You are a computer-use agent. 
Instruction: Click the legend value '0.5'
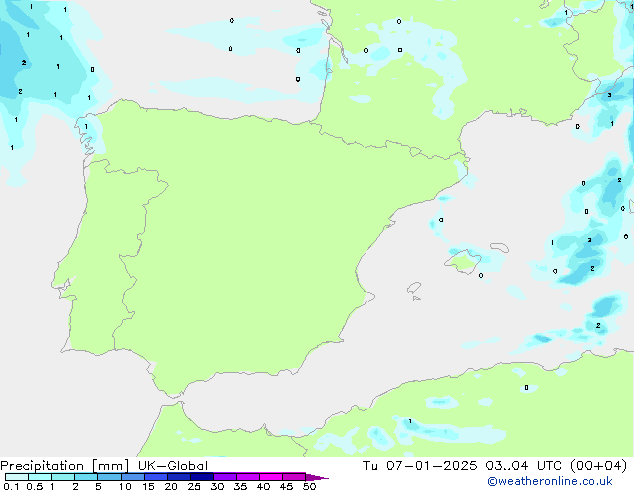click(34, 486)
